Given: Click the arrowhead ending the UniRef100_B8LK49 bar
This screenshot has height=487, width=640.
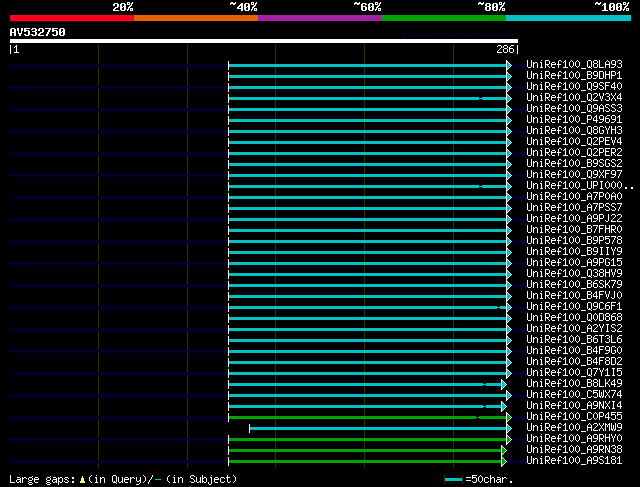Looking at the screenshot, I should pyautogui.click(x=504, y=385).
